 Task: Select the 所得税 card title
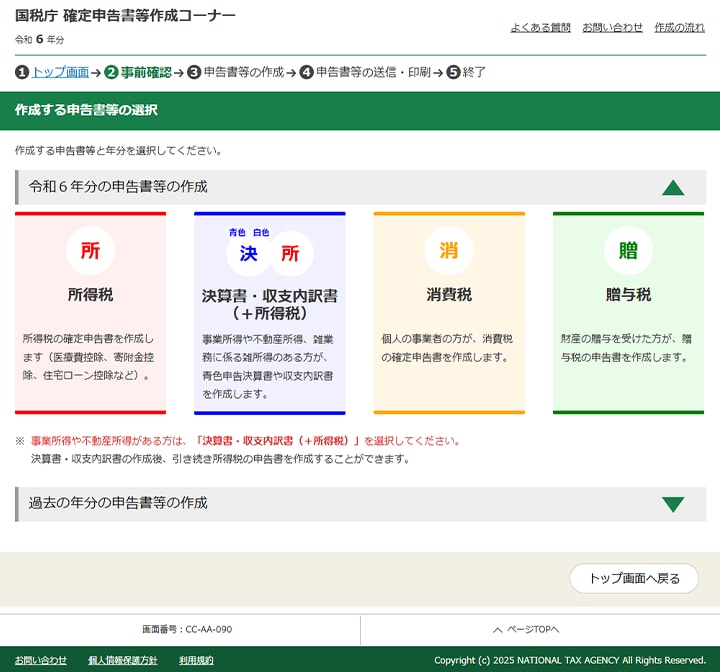point(90,294)
